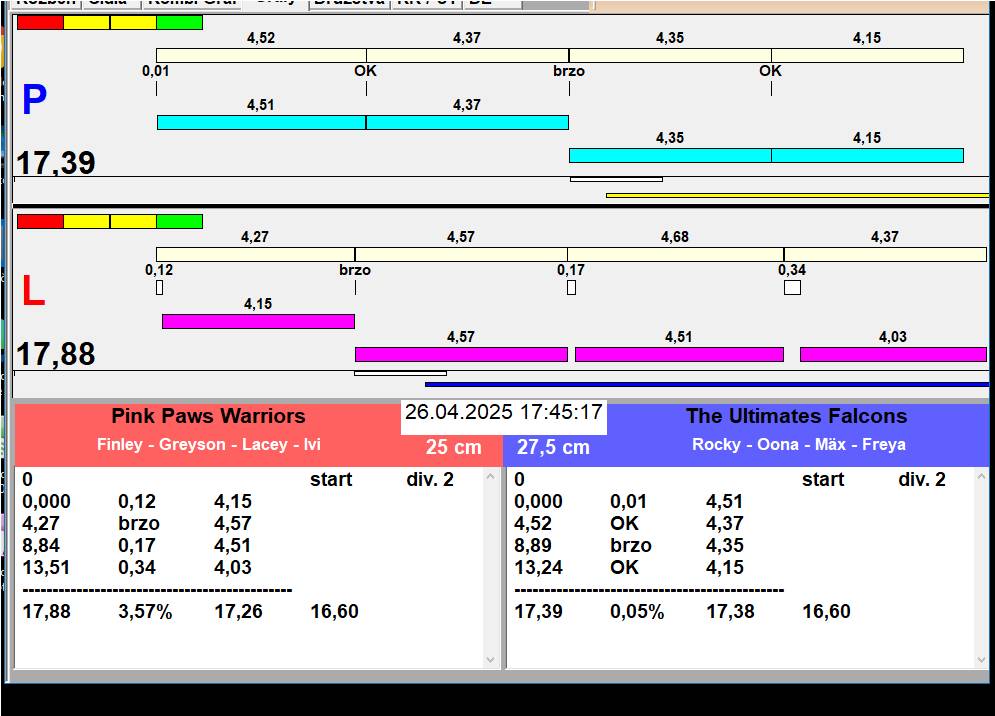This screenshot has height=716, width=995.
Task: Click the 27,5 cm jump height
Action: pyautogui.click(x=553, y=447)
